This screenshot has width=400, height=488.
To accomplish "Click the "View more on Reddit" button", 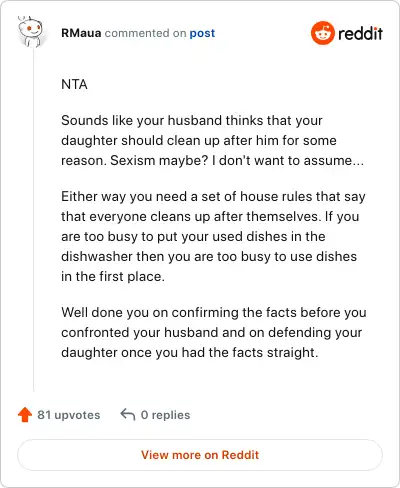I will click(x=200, y=455).
